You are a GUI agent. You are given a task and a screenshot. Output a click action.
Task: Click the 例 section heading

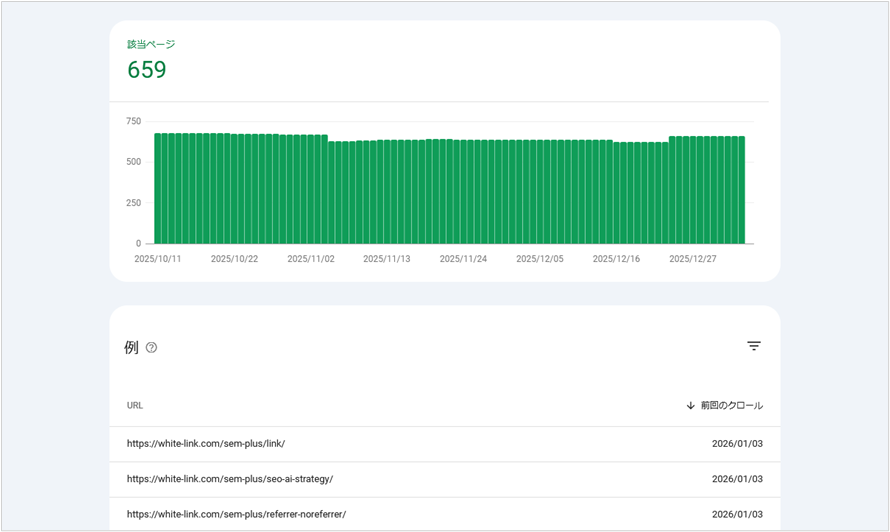click(131, 348)
